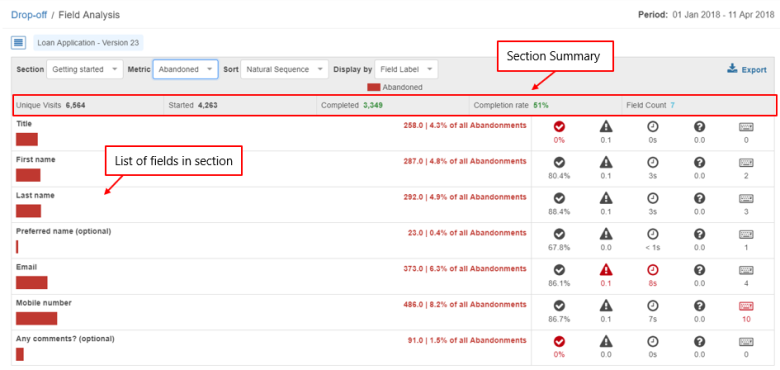Image resolution: width=780 pixels, height=370 pixels.
Task: Click the clock icon in Title row
Action: click(652, 127)
